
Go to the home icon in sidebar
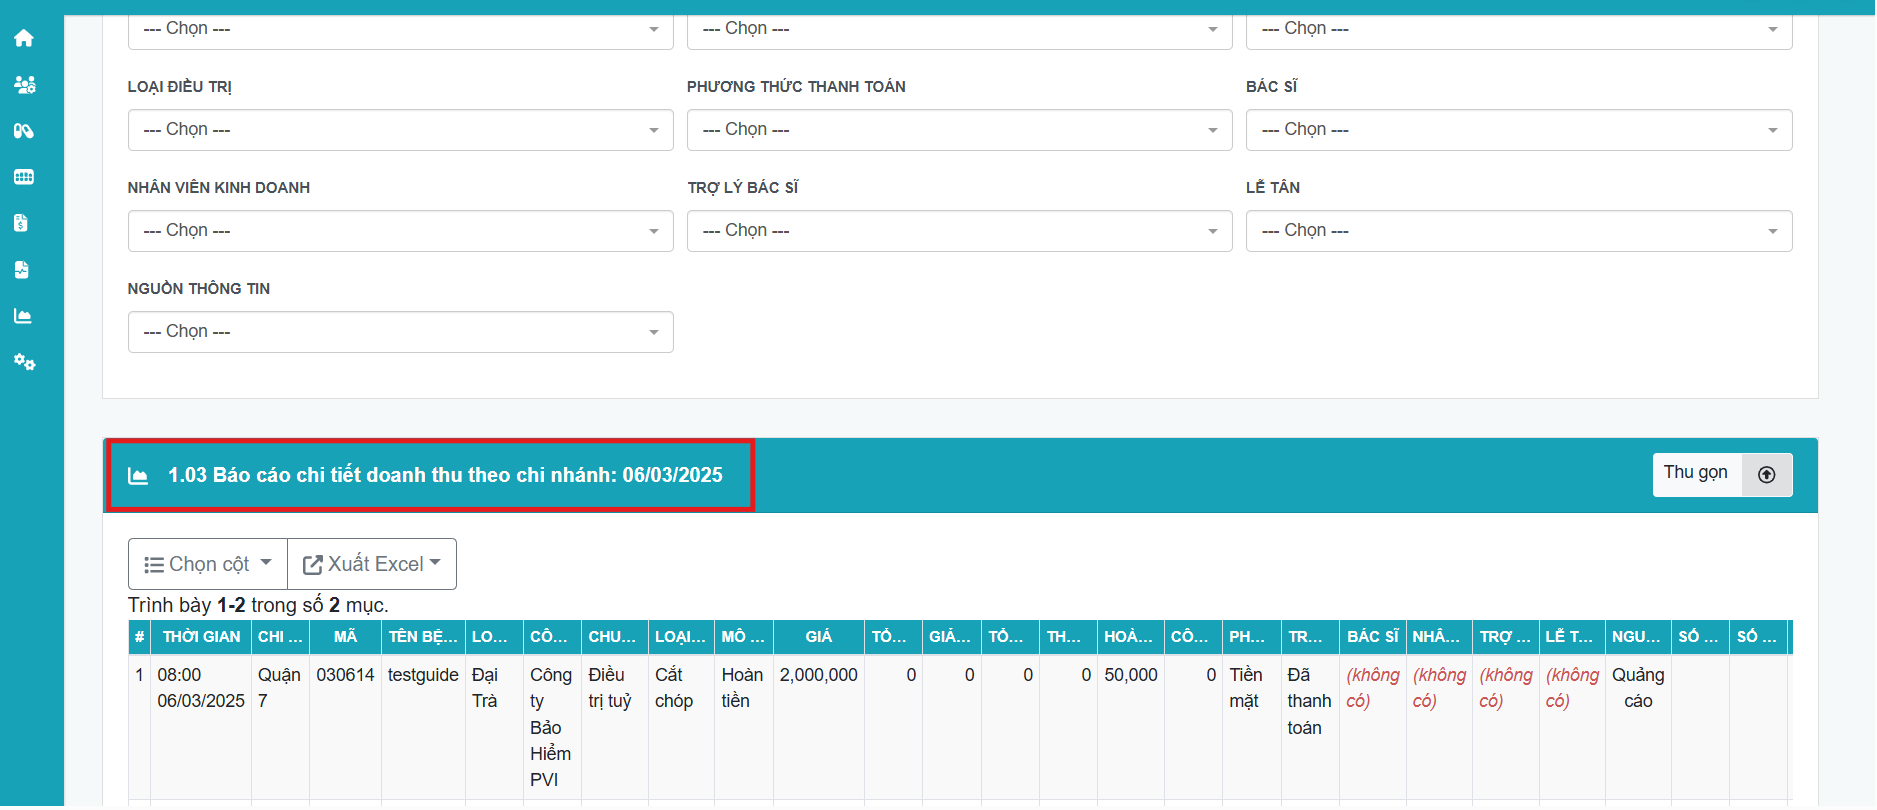pos(24,38)
